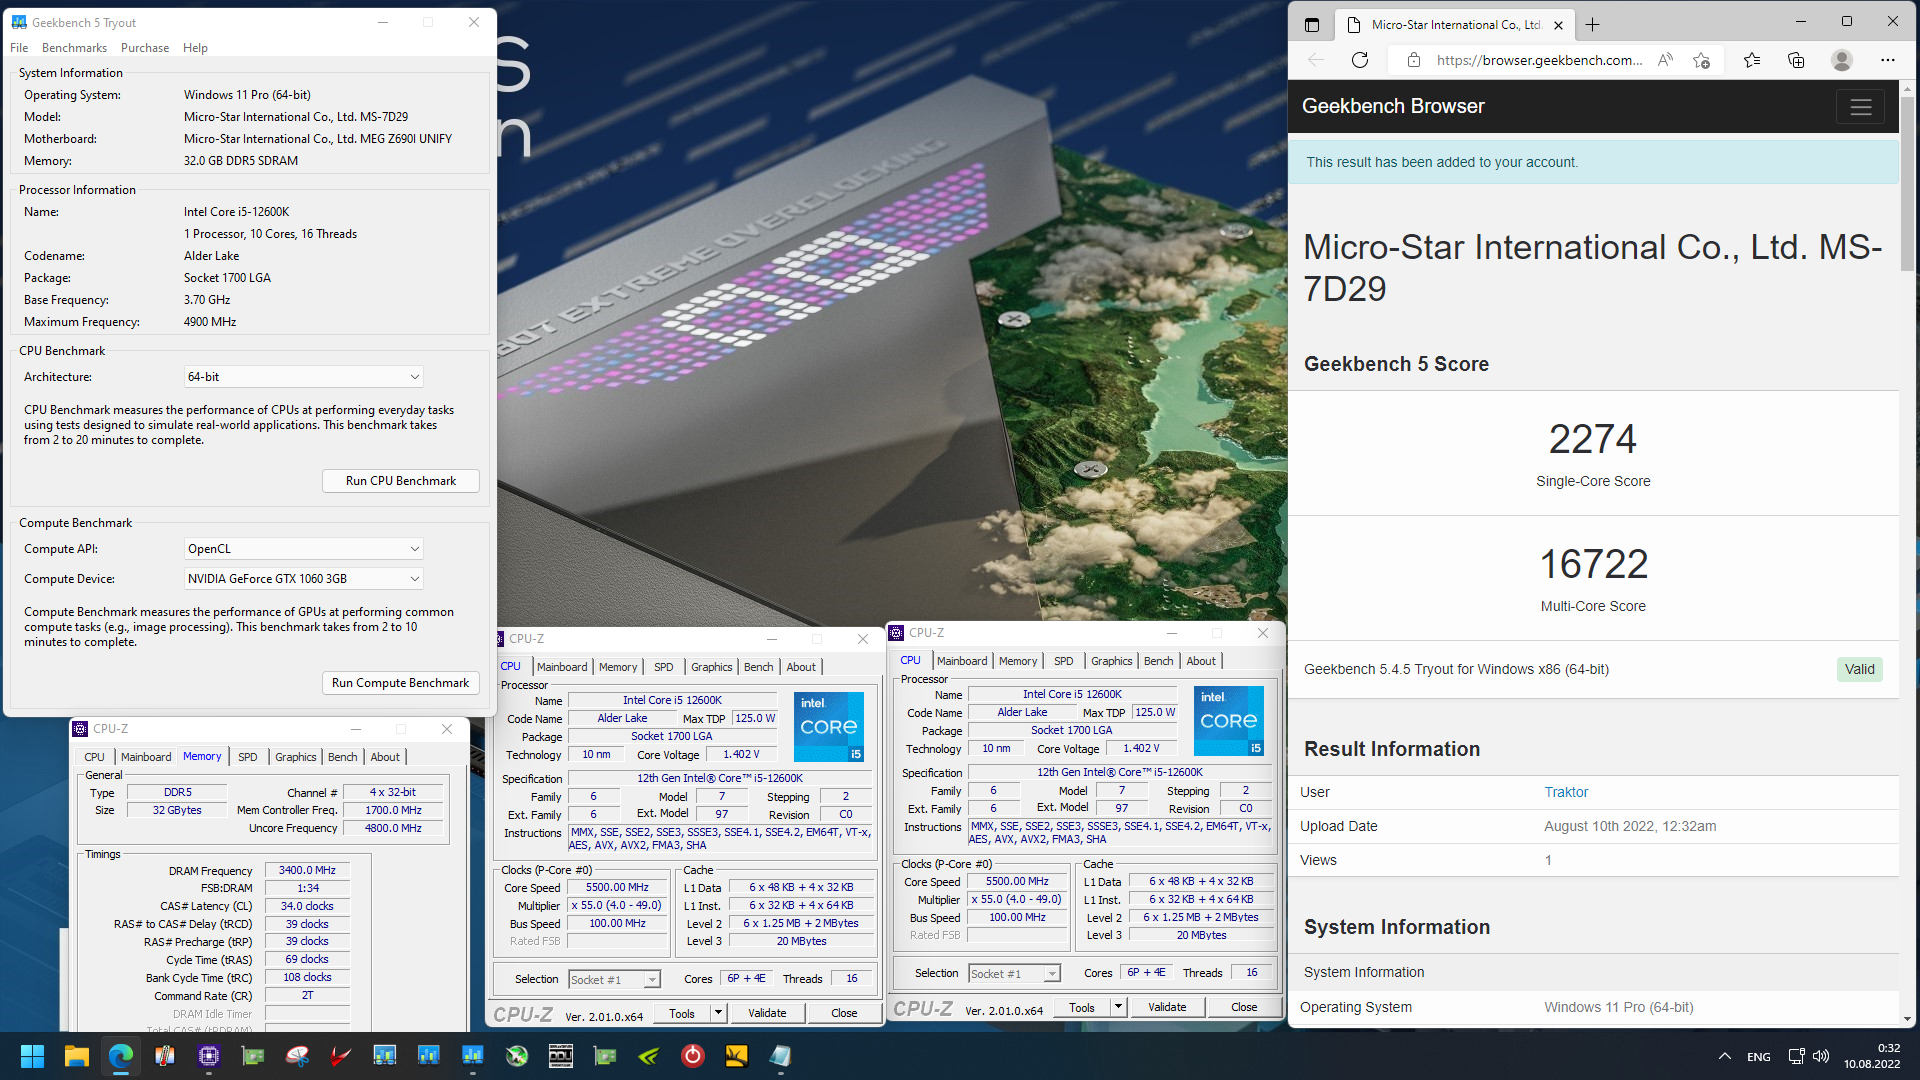Click Run Compute Benchmark button
The height and width of the screenshot is (1080, 1920).
(401, 683)
